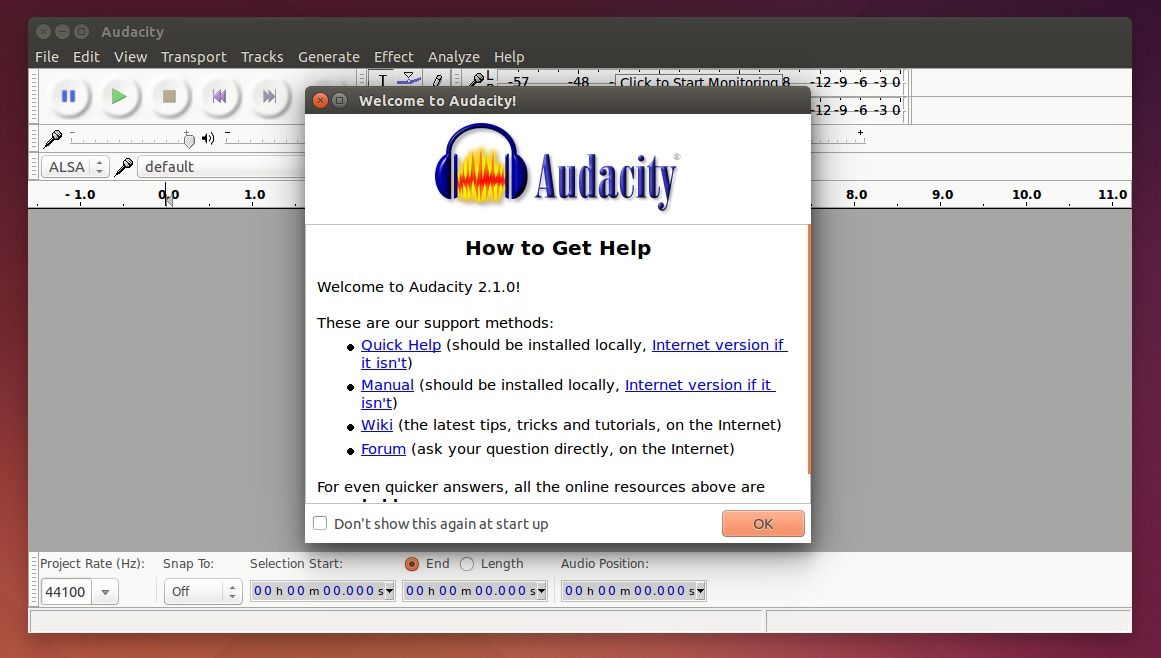1161x658 pixels.
Task: Click microphone icon on mixer toolbar
Action: pos(53,138)
